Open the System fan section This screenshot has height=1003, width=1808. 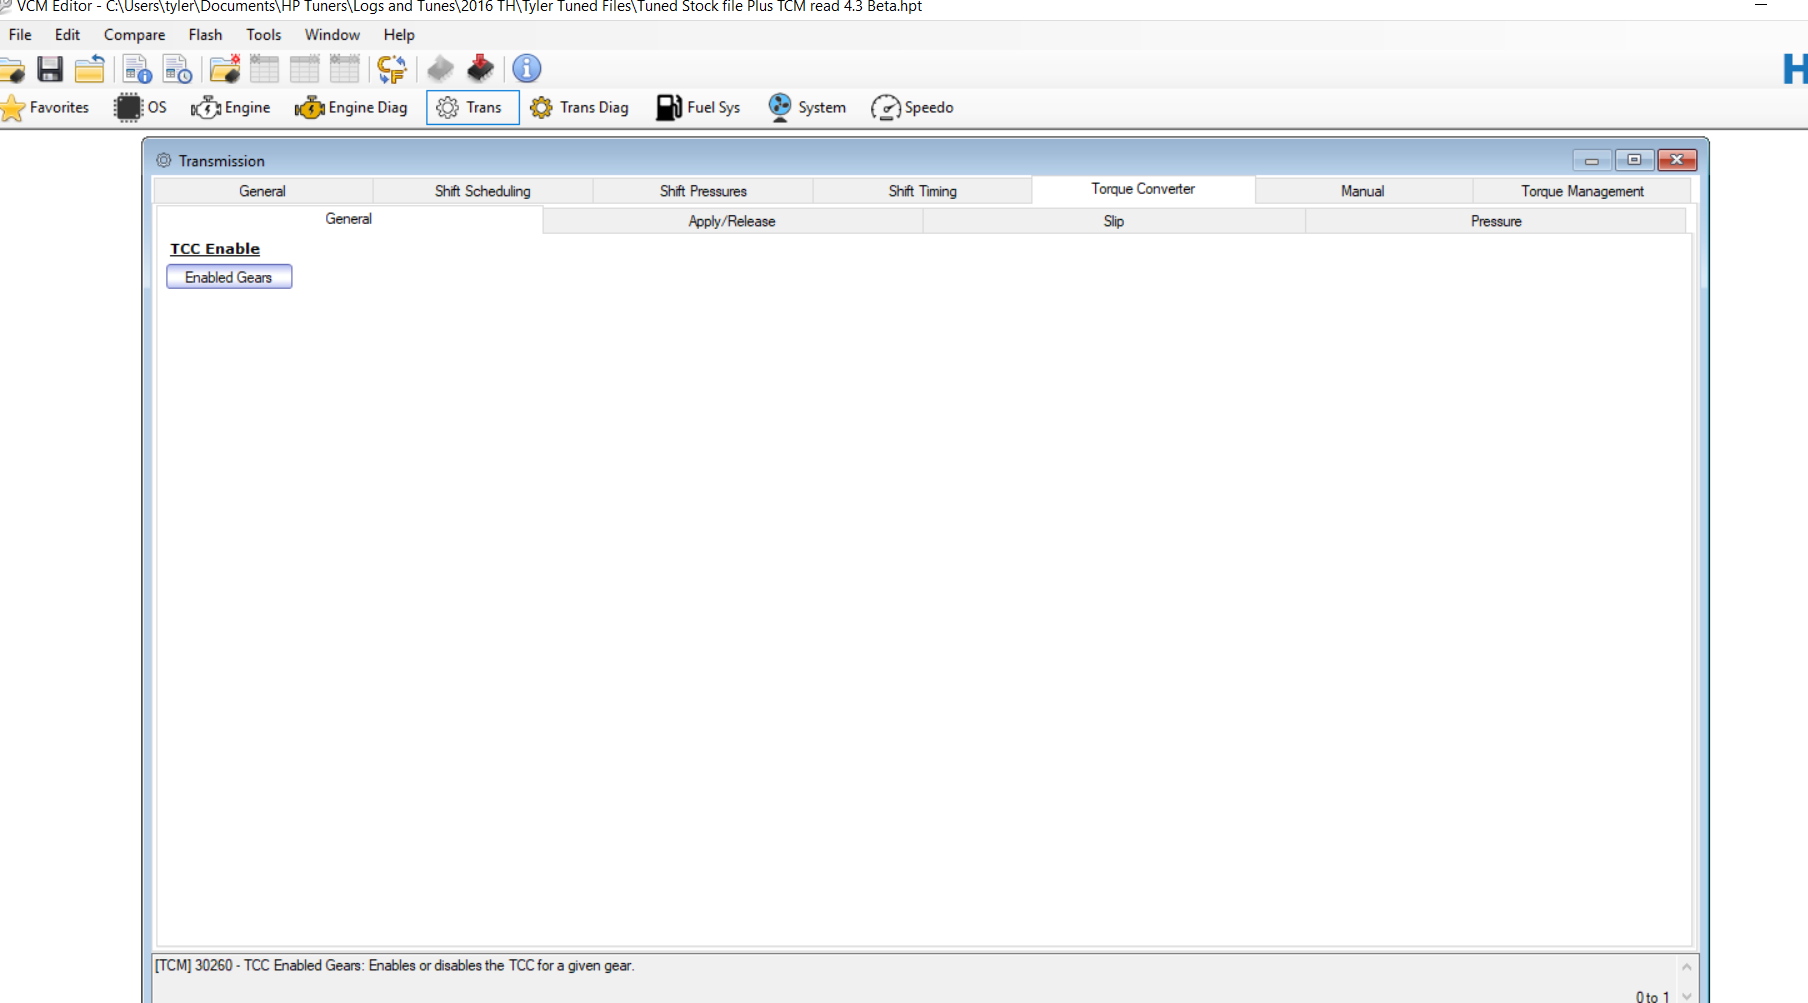click(807, 108)
